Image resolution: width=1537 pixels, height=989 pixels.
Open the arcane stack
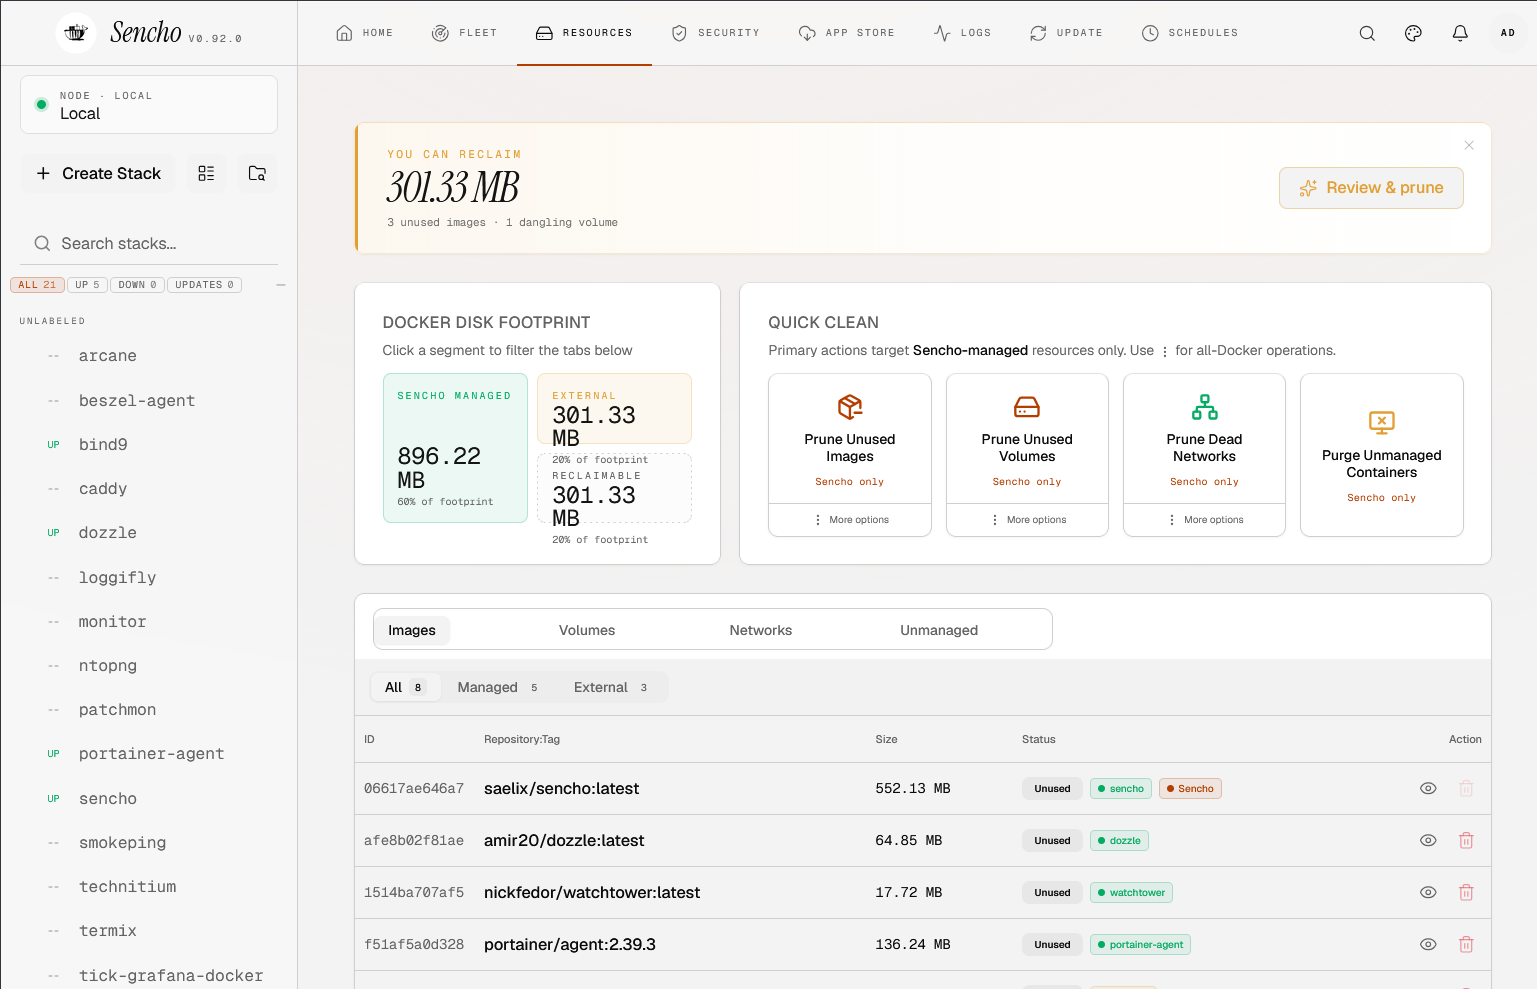point(108,356)
